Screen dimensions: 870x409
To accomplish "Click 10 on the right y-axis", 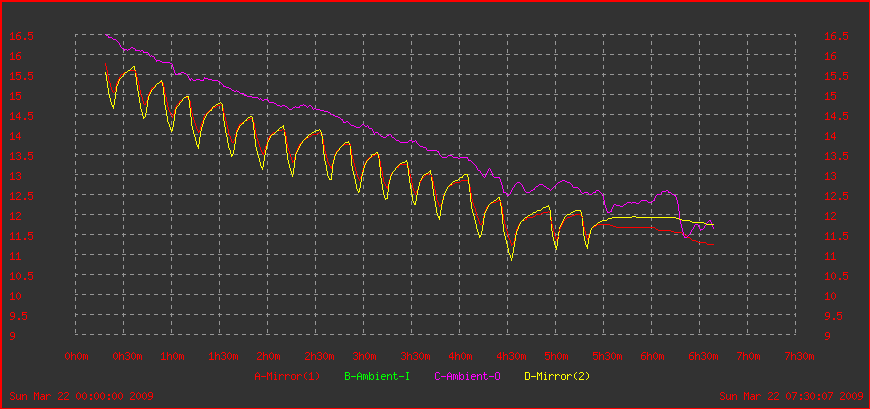I will [830, 296].
